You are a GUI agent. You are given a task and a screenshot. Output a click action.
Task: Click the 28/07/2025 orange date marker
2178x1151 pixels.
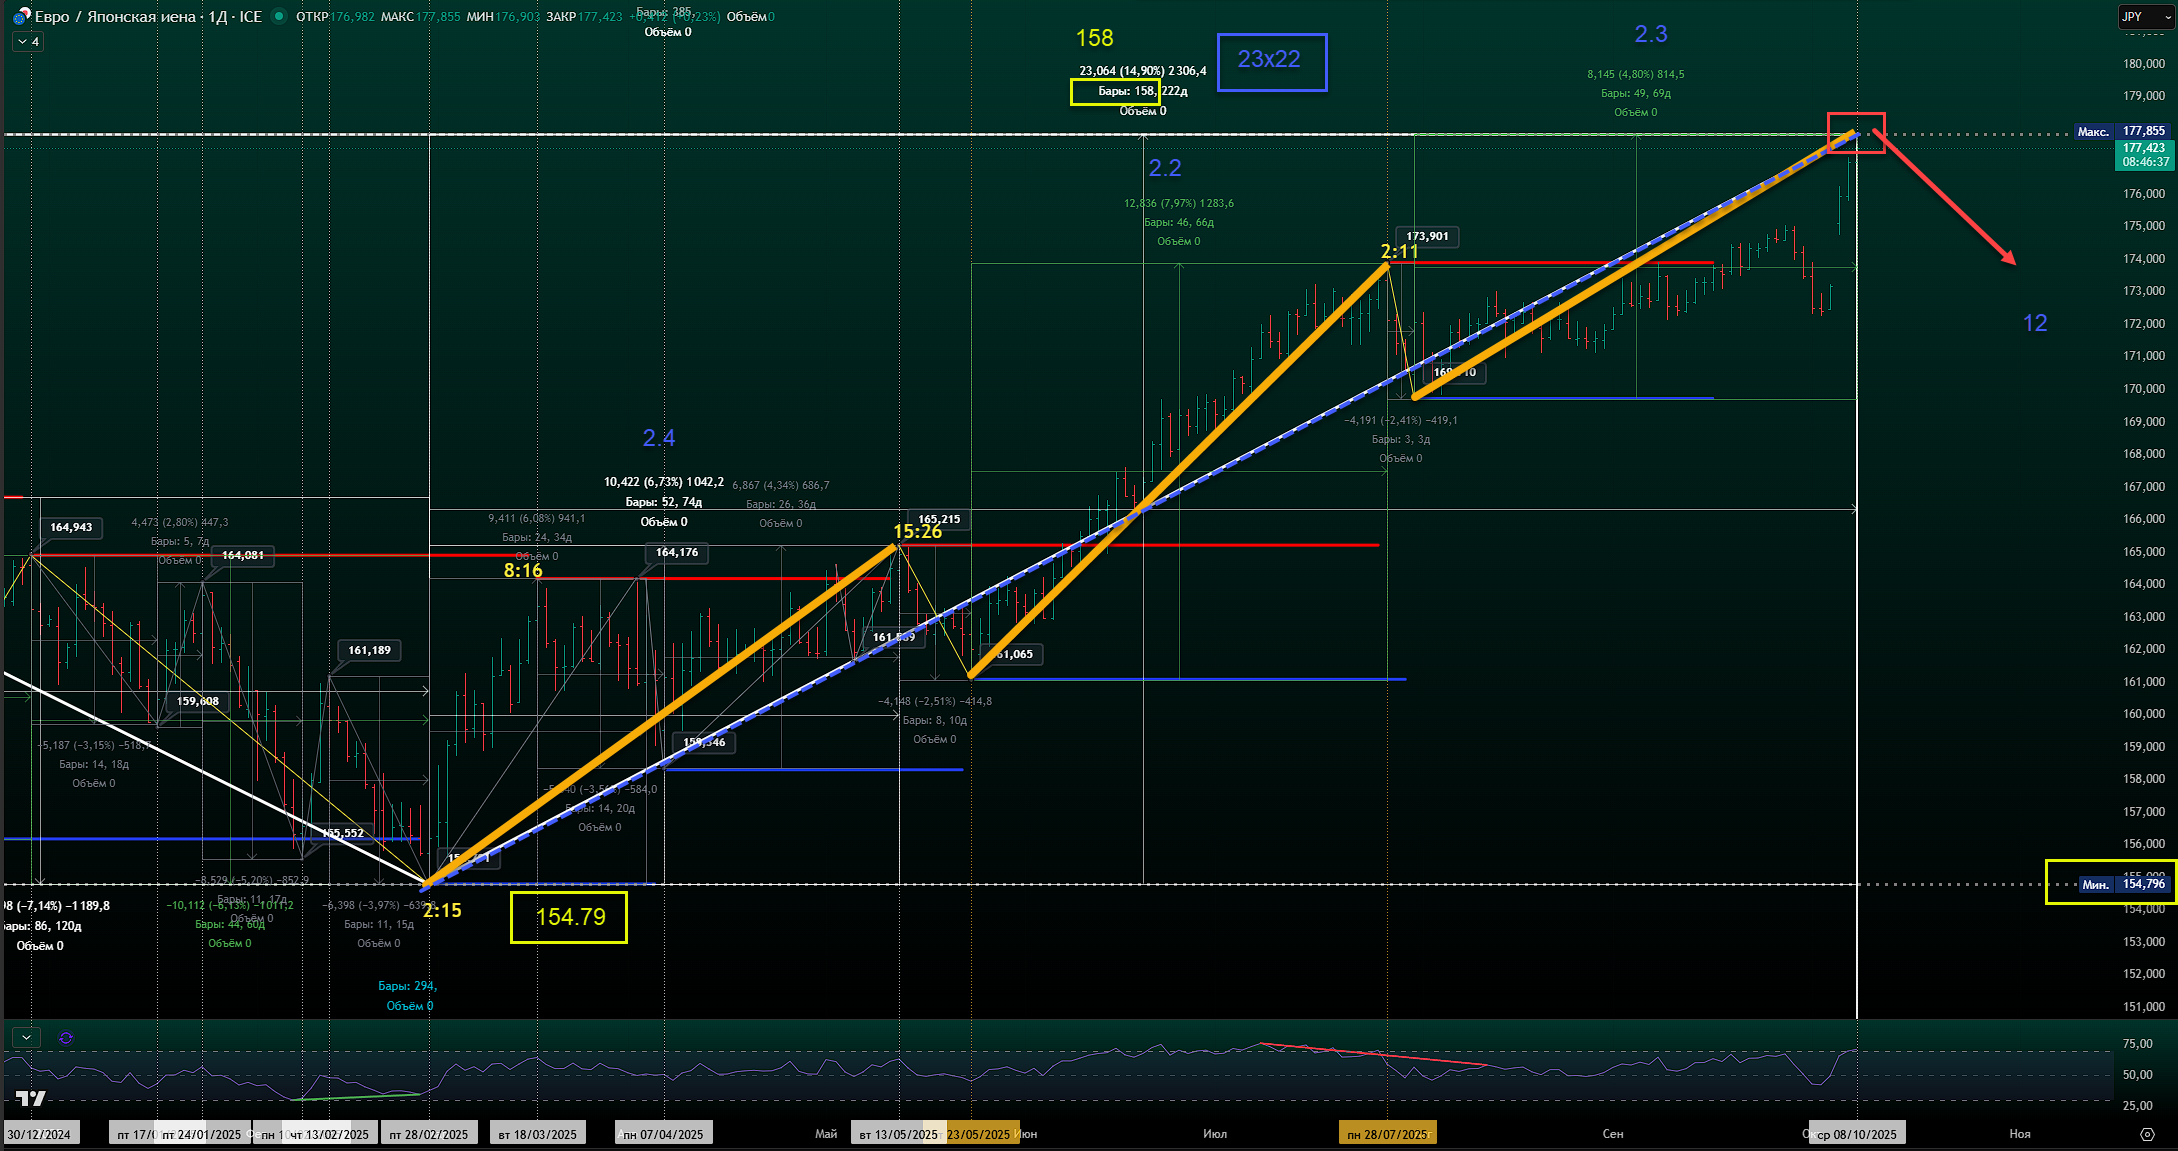tap(1387, 1134)
